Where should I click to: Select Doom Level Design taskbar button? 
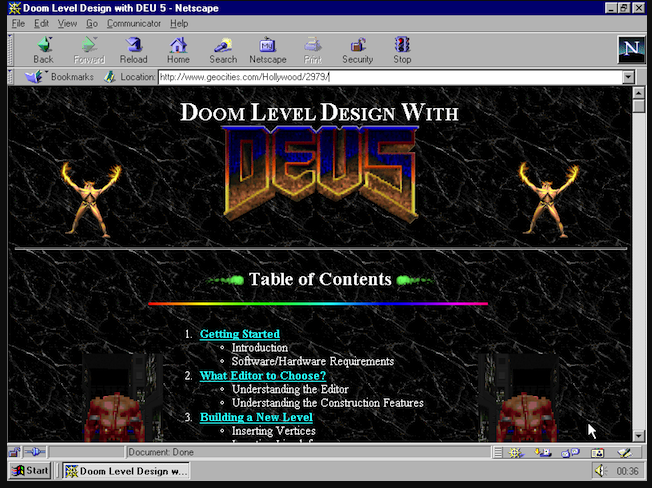coord(126,471)
